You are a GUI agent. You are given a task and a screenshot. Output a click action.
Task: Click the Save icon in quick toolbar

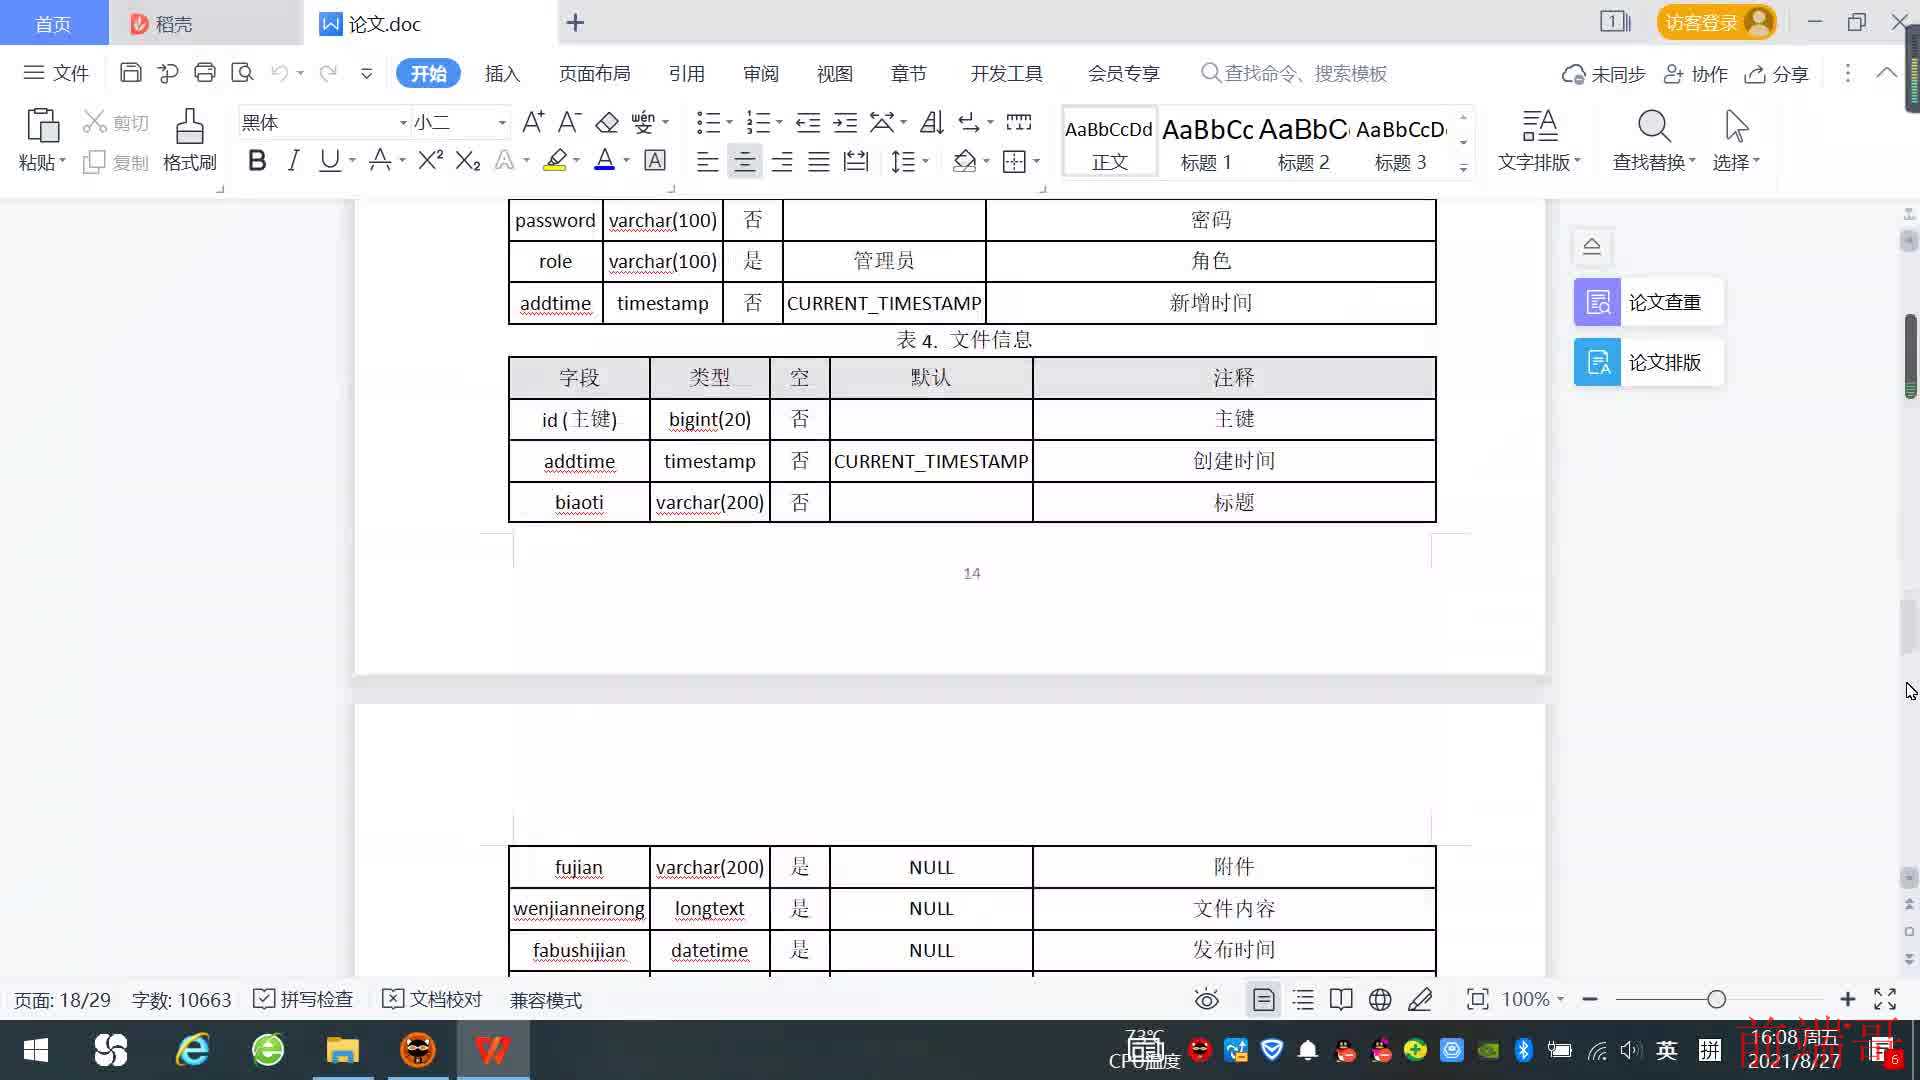[x=130, y=73]
